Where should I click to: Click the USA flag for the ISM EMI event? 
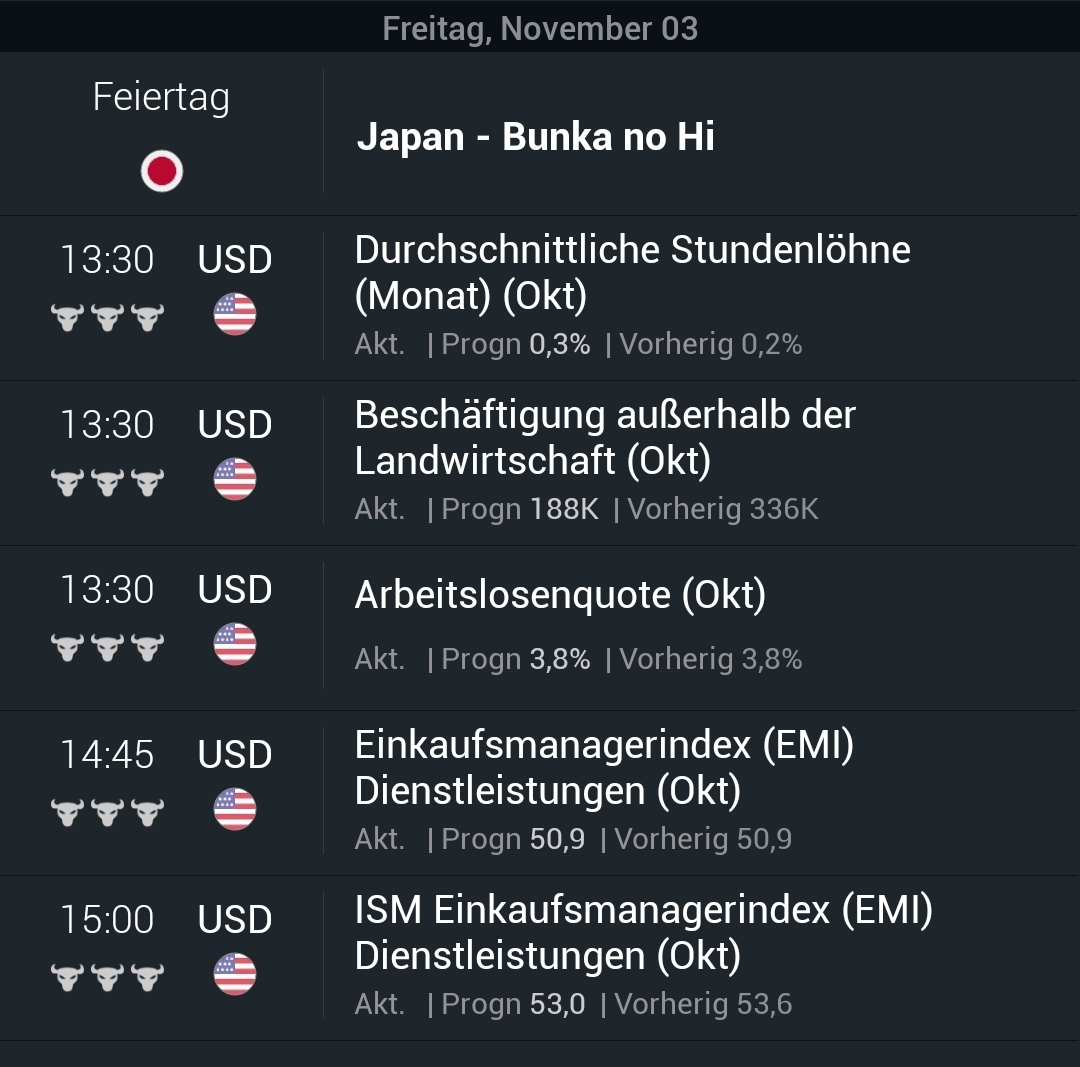(x=234, y=972)
